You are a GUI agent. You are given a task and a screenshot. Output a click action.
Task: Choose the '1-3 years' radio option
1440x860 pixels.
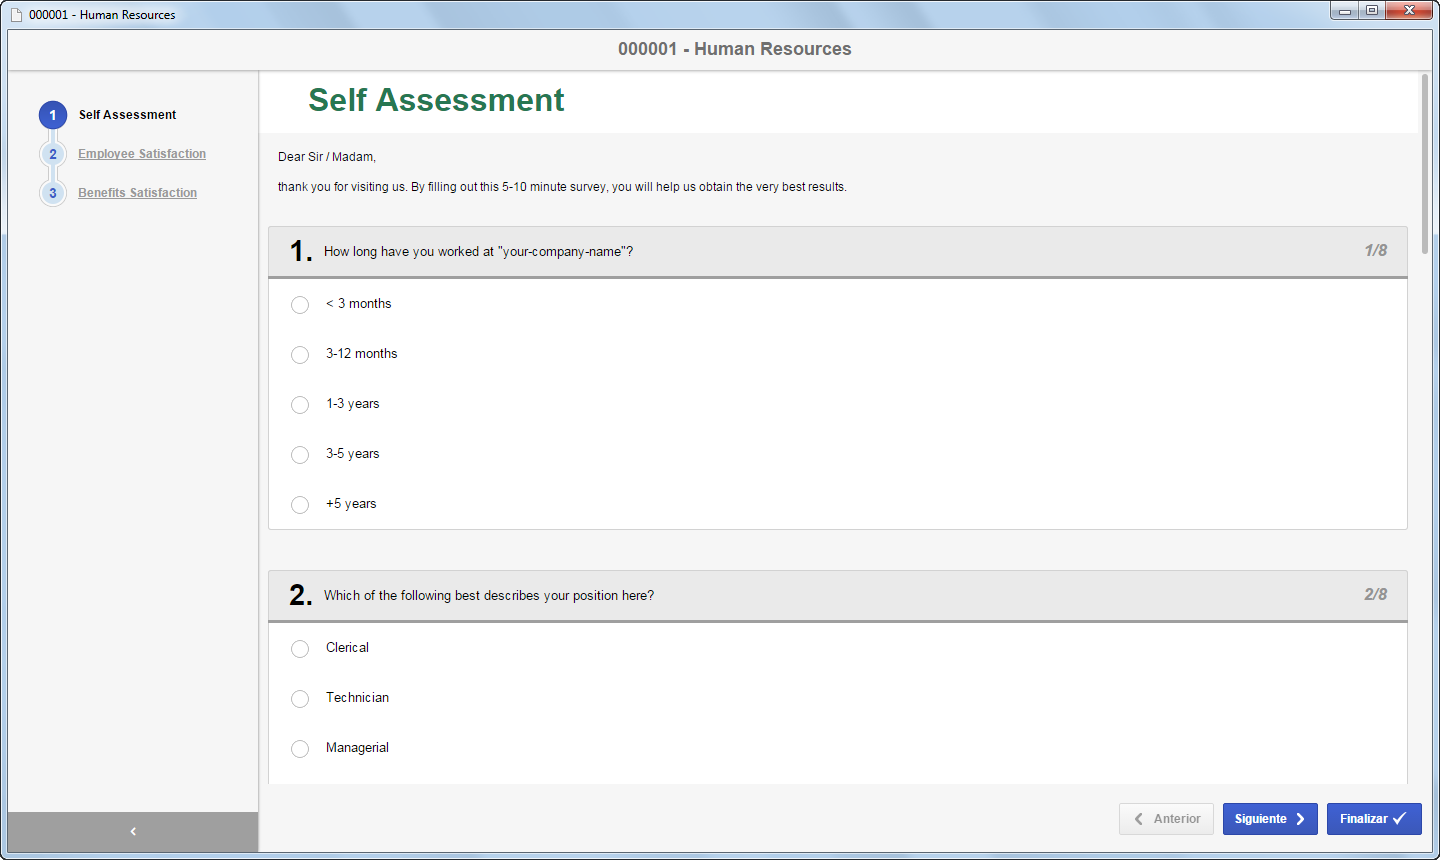[300, 405]
